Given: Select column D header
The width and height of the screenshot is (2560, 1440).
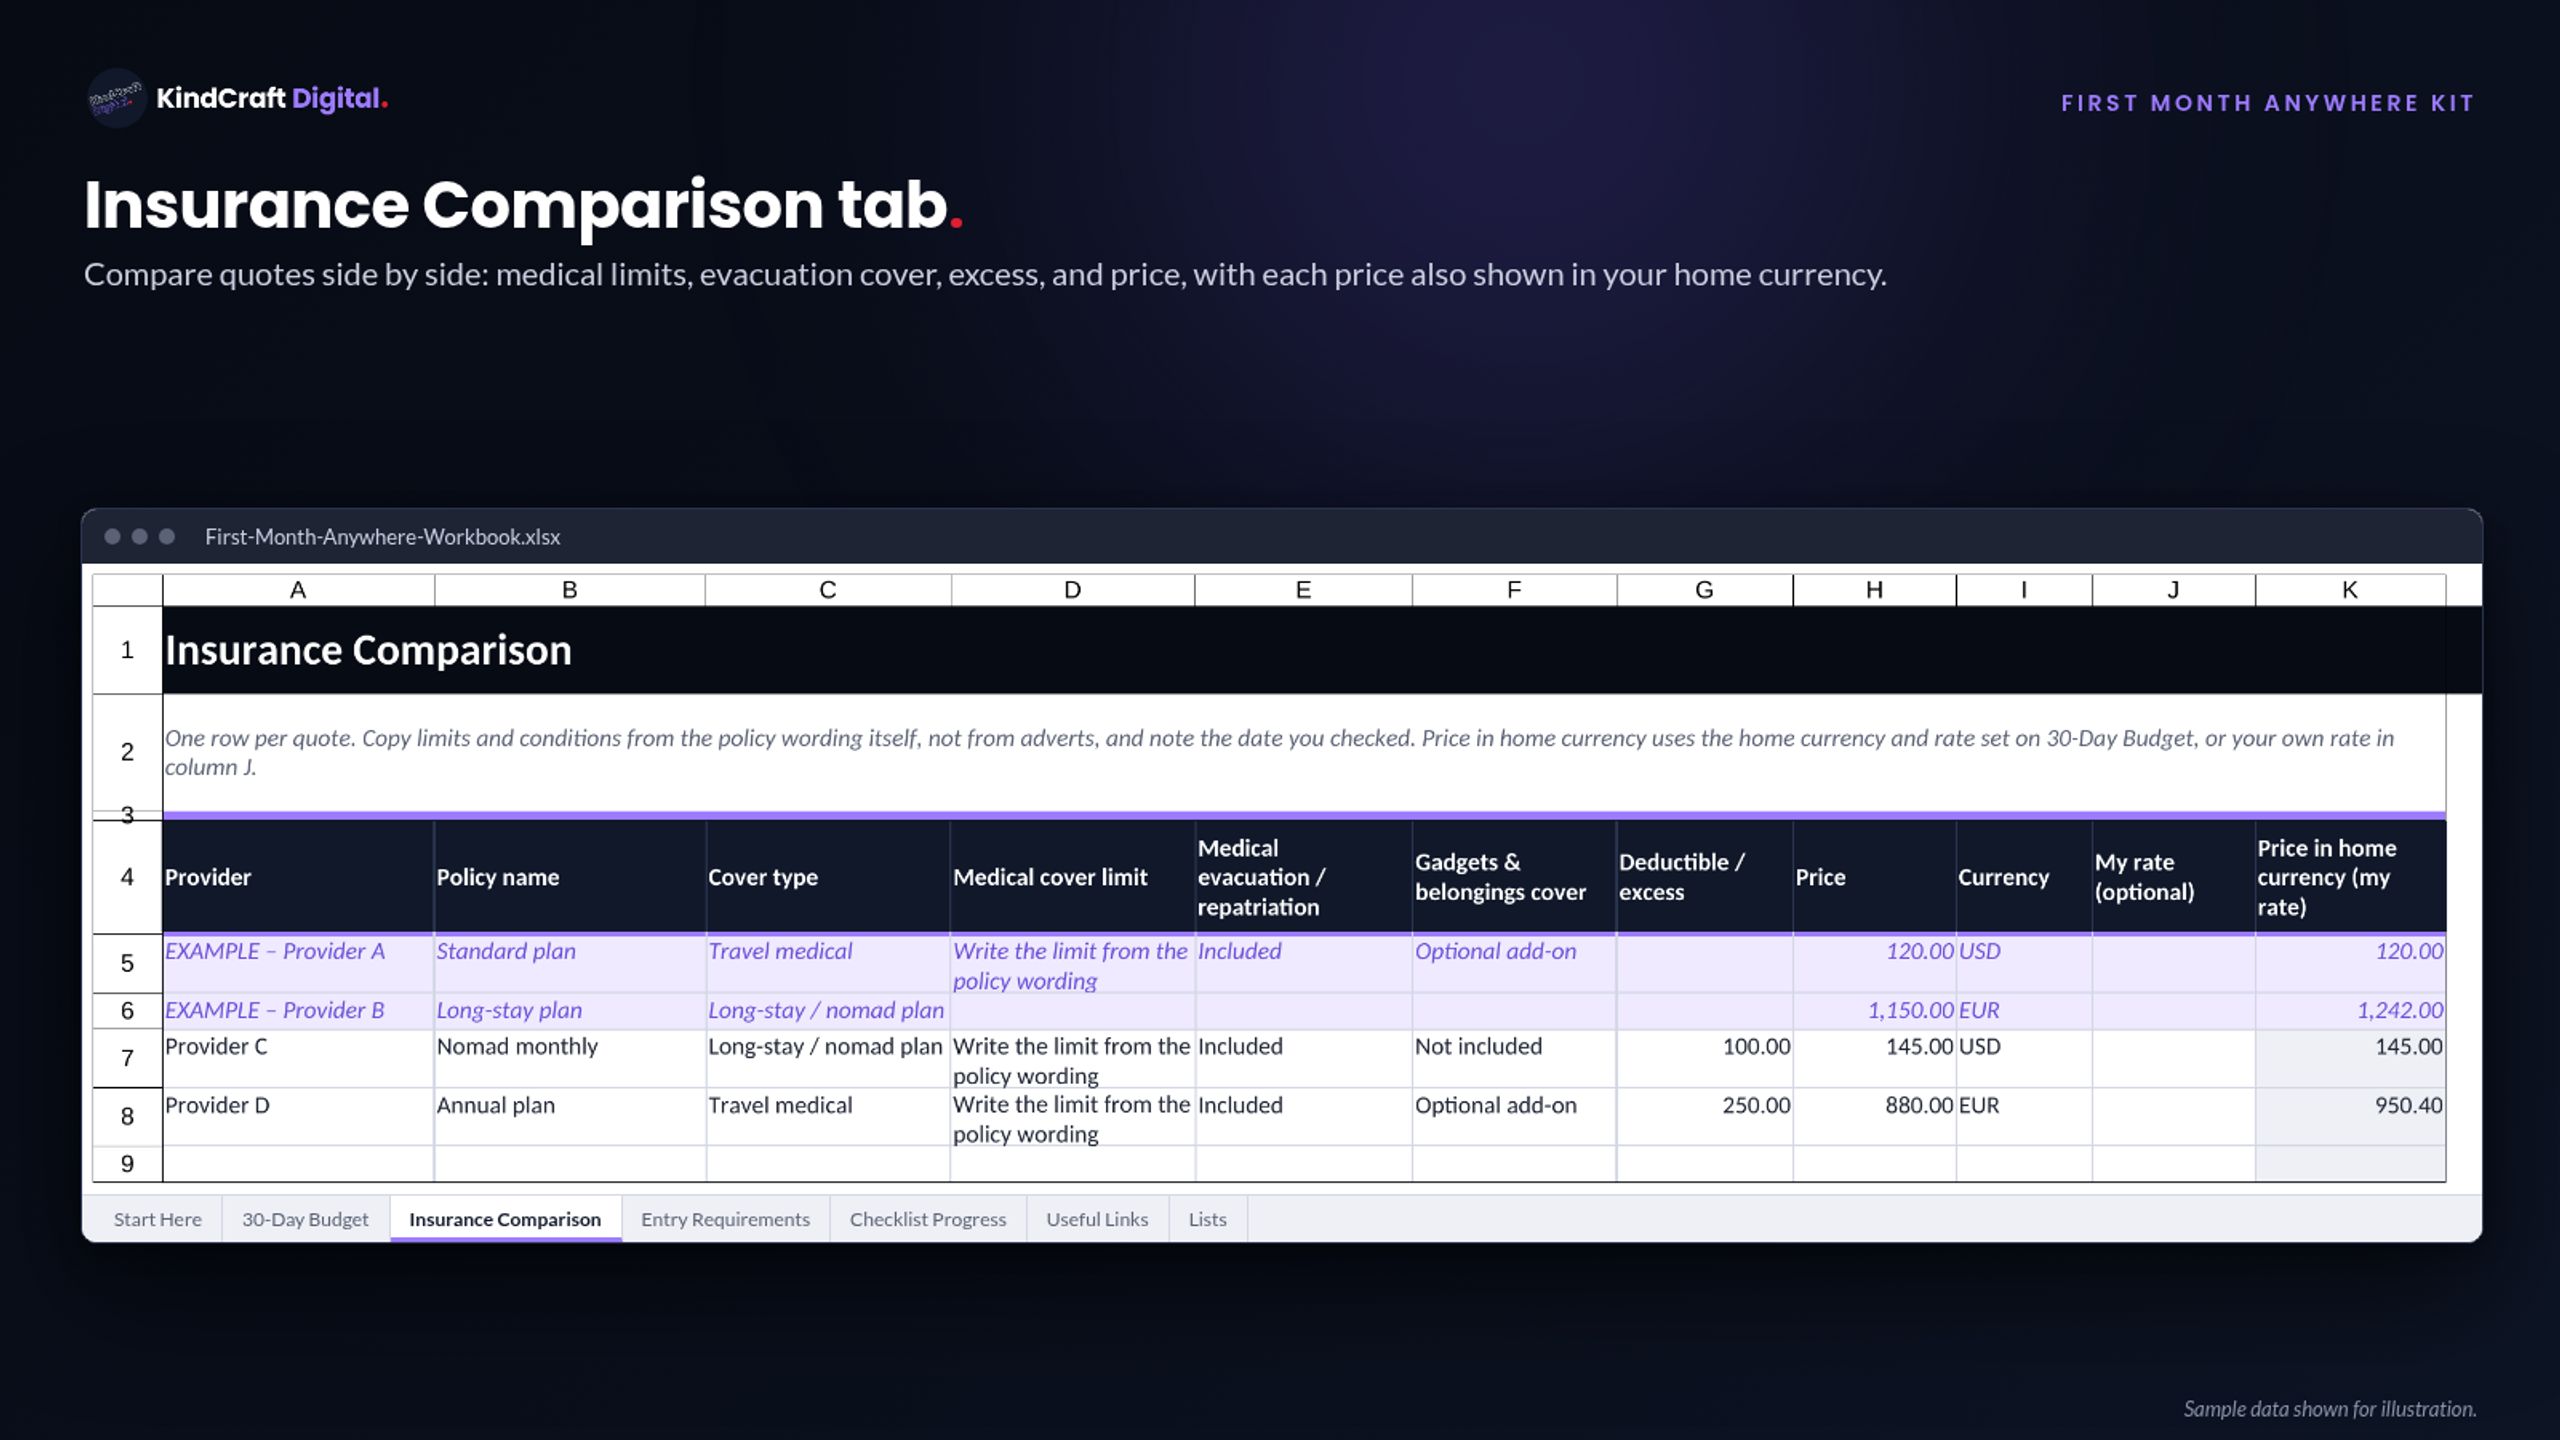Looking at the screenshot, I should [x=1072, y=590].
